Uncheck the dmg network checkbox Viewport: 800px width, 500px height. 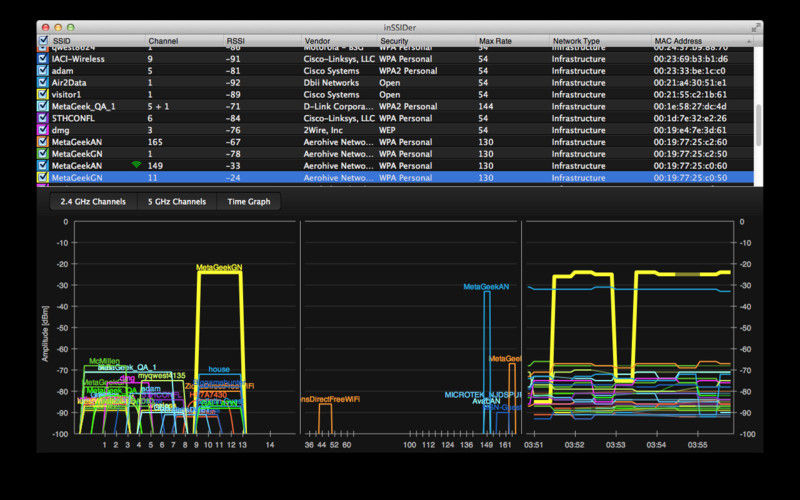43,130
